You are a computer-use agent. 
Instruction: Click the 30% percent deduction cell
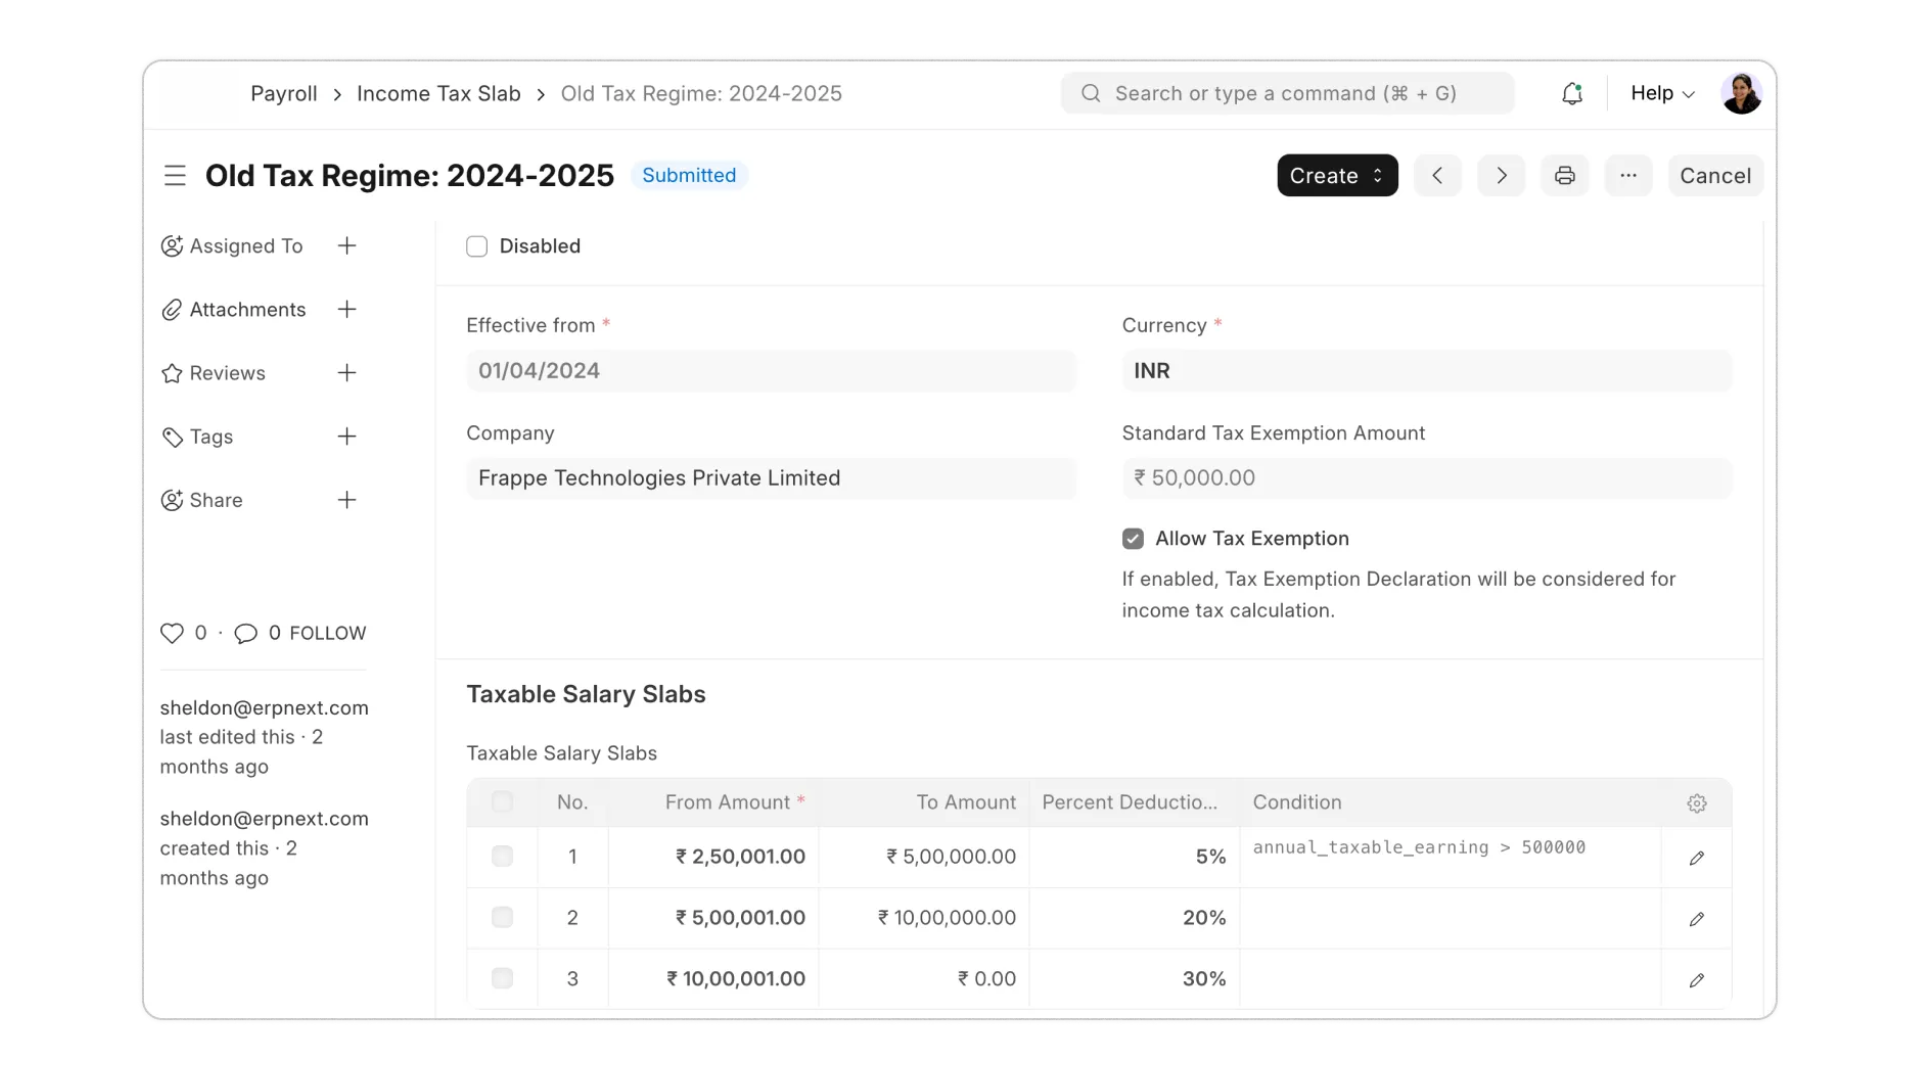(x=1135, y=979)
